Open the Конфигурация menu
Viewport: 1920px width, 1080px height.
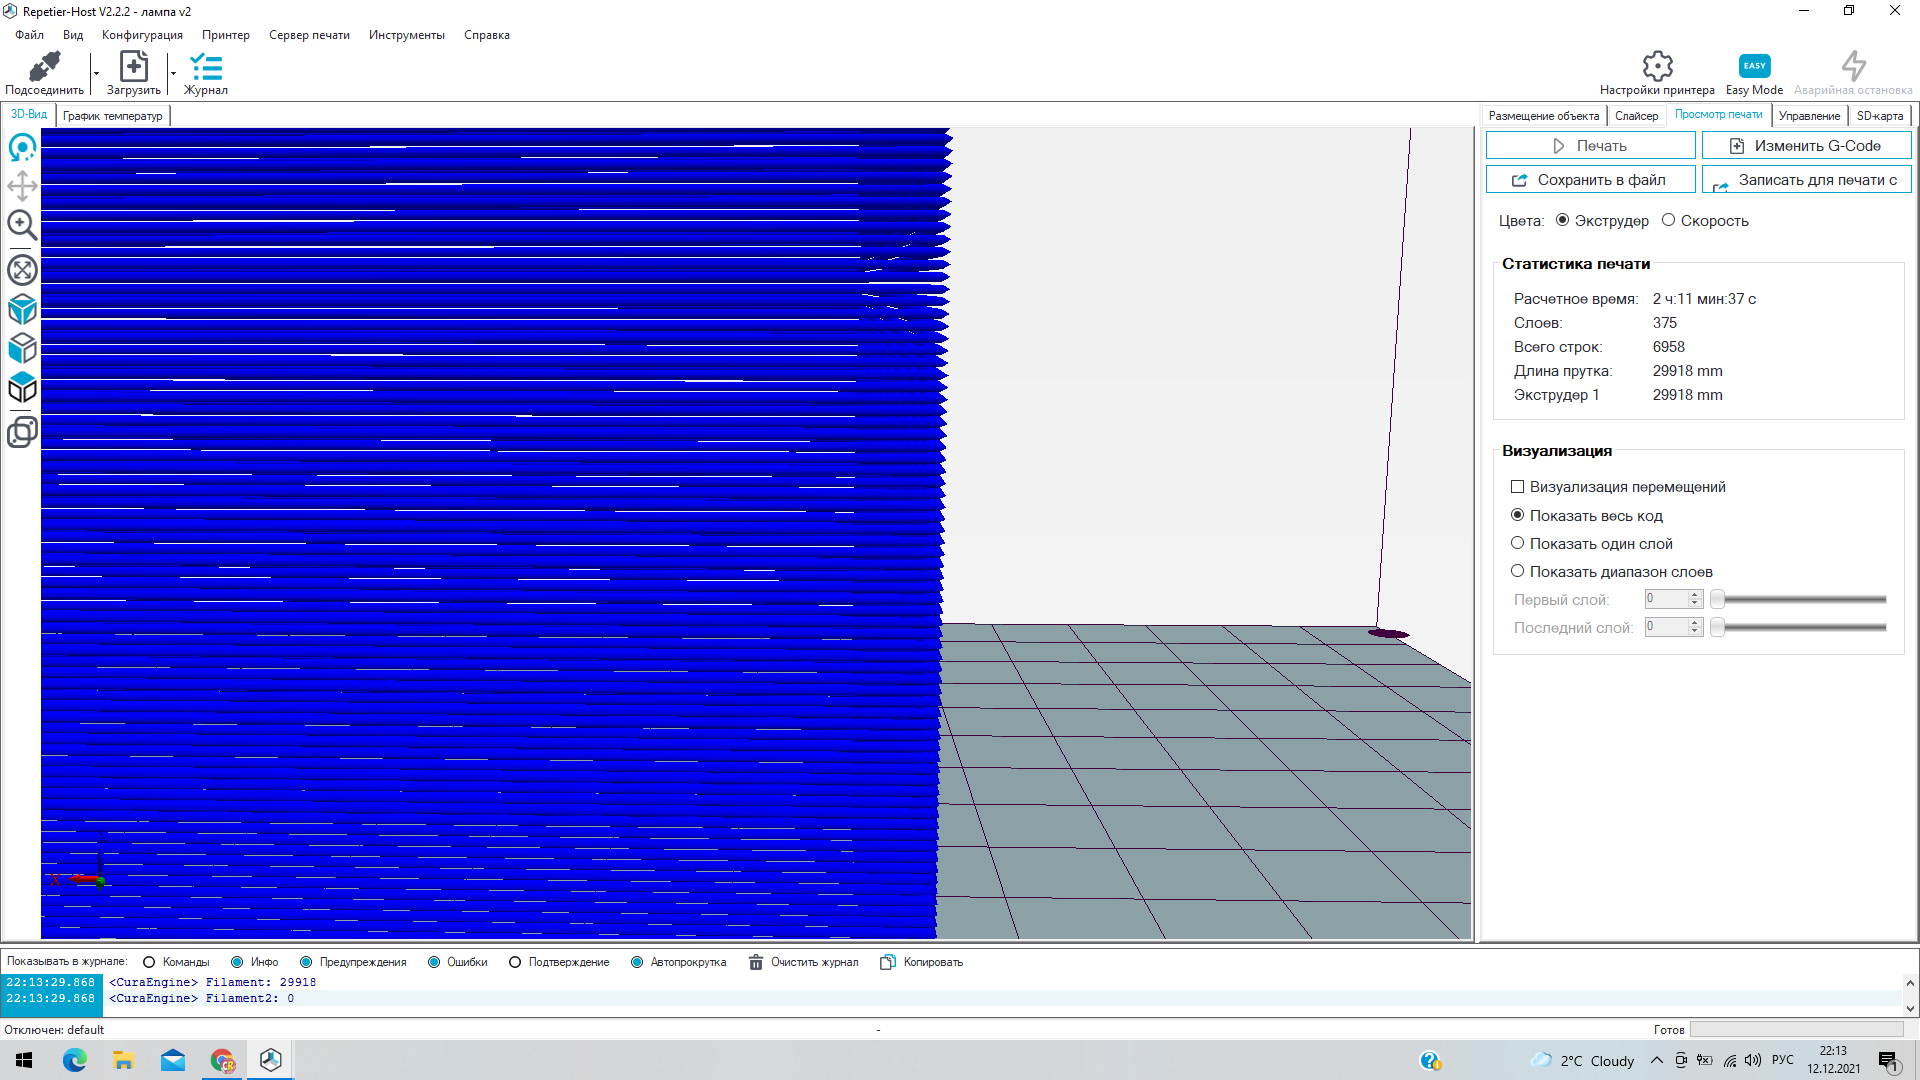coord(142,35)
